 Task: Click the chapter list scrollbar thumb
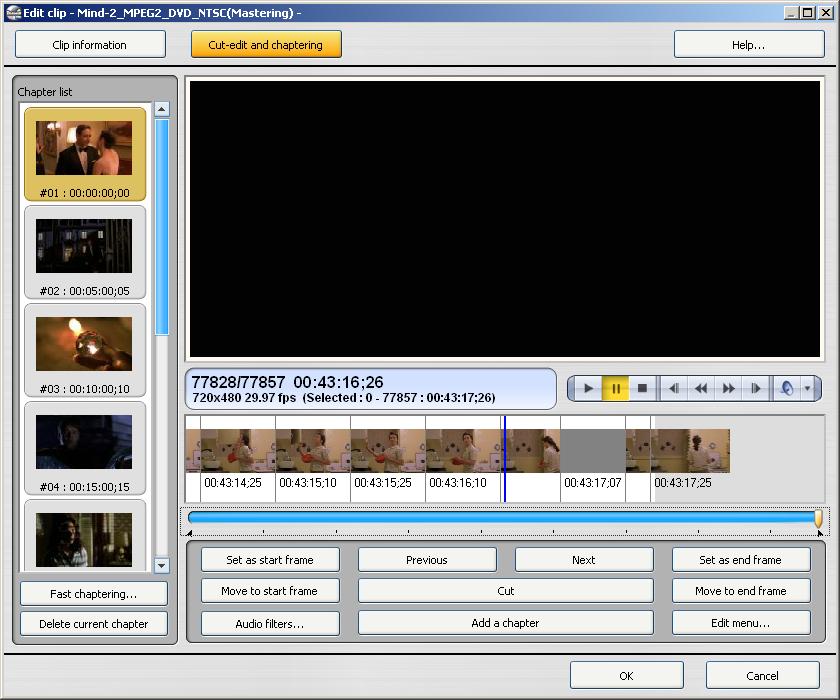pos(162,227)
